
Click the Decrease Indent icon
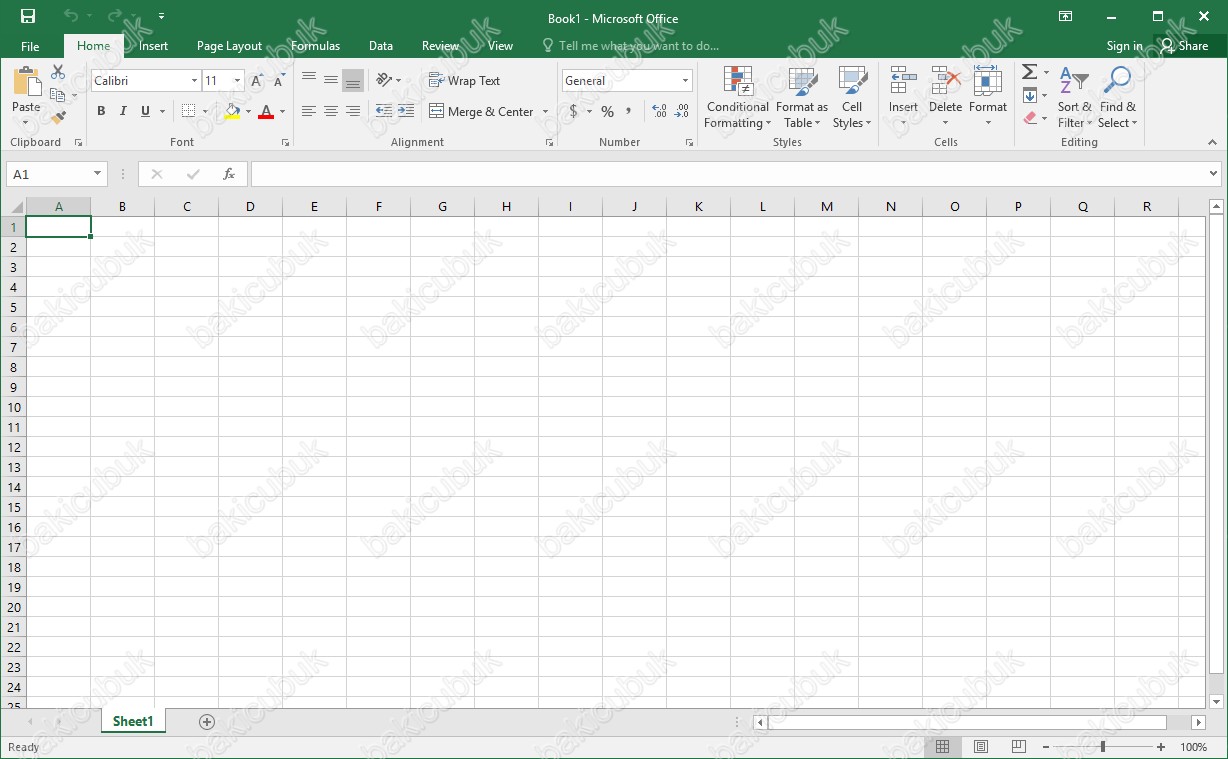[384, 111]
